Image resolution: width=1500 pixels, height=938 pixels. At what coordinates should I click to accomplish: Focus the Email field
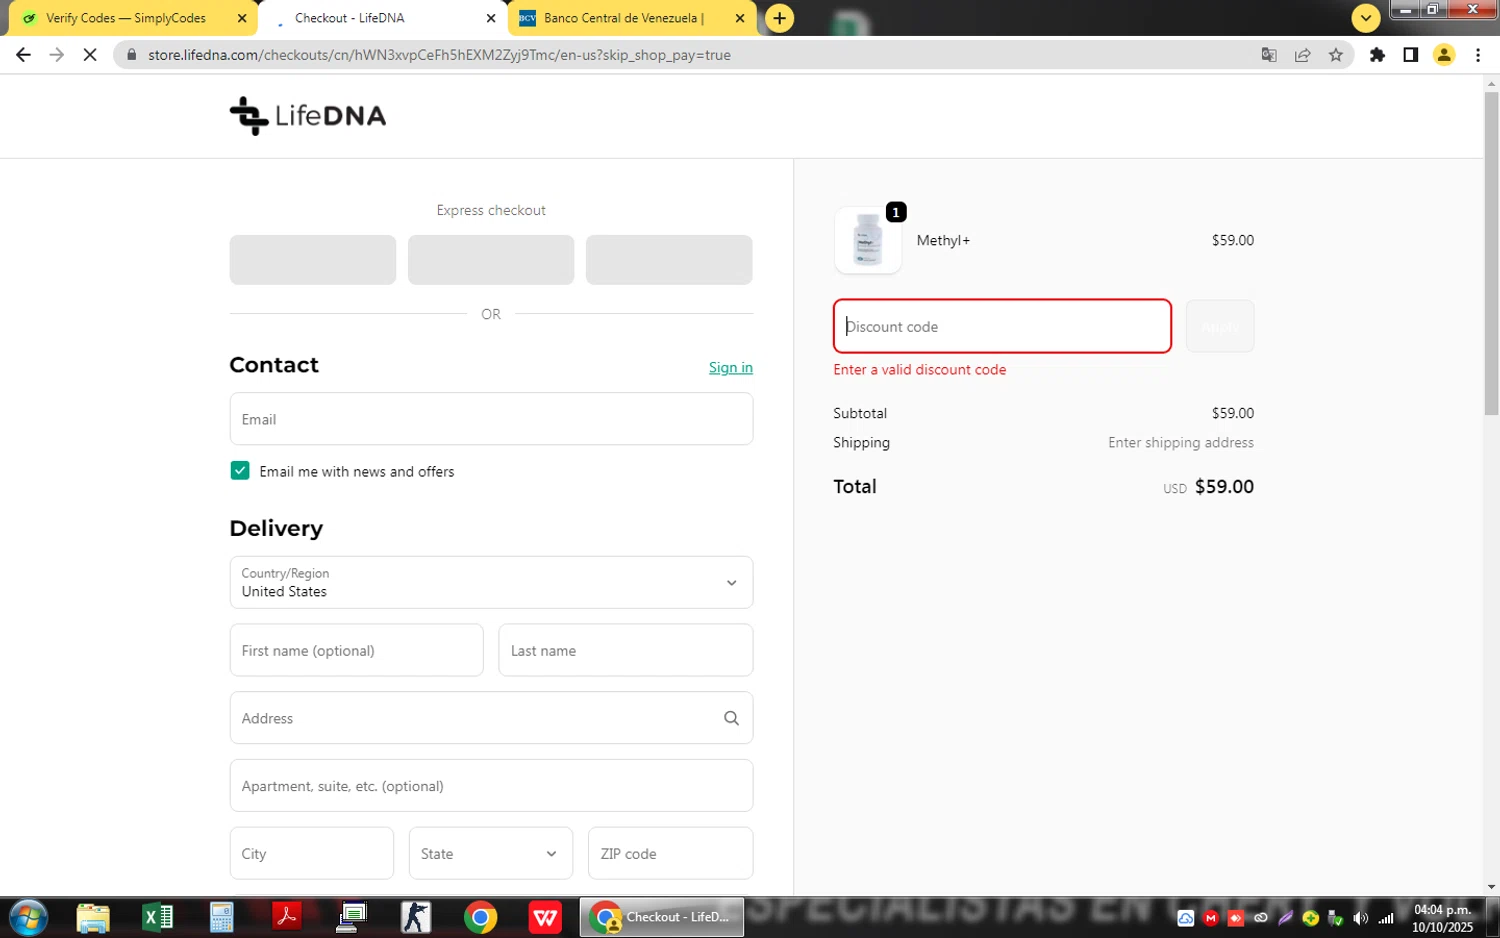click(491, 419)
